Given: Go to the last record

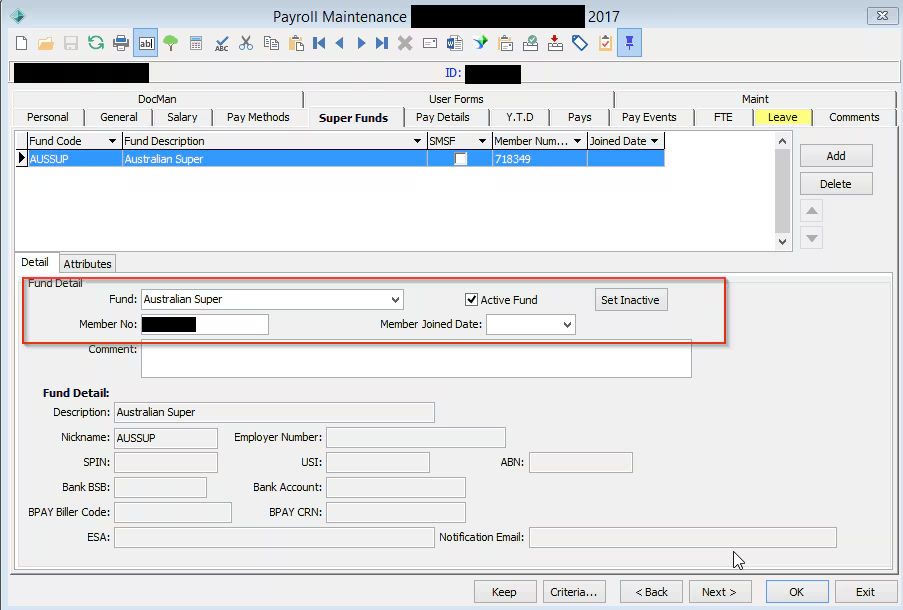Looking at the screenshot, I should (381, 43).
